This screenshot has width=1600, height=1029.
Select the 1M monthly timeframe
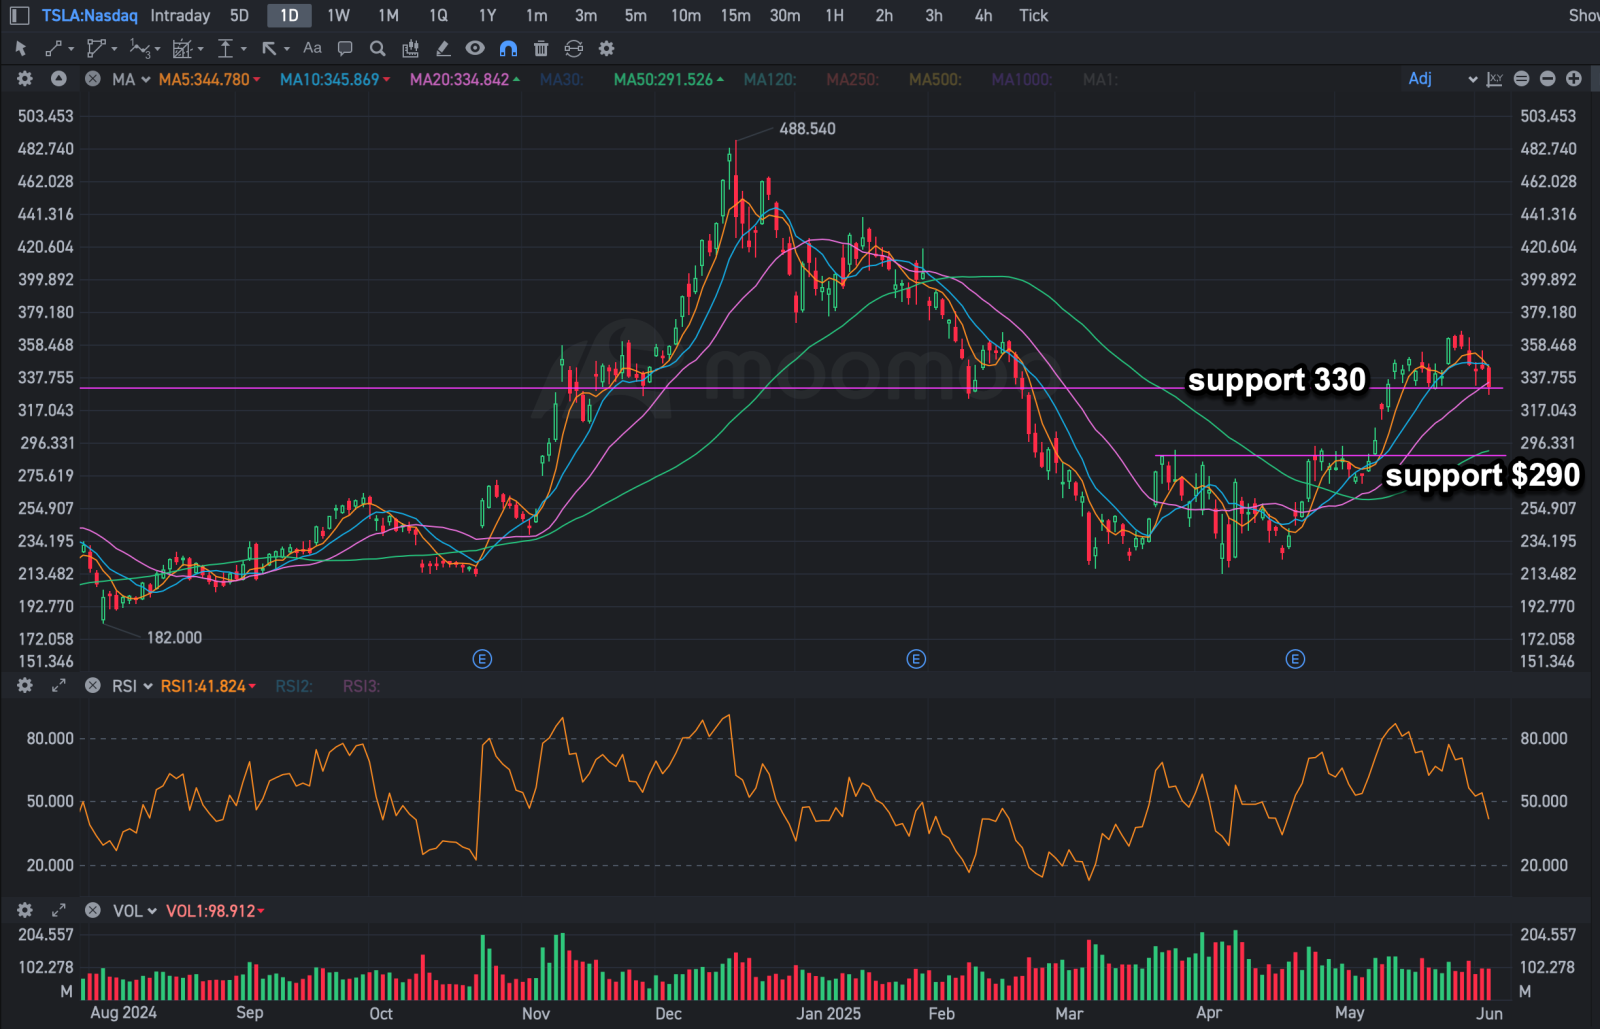[388, 16]
